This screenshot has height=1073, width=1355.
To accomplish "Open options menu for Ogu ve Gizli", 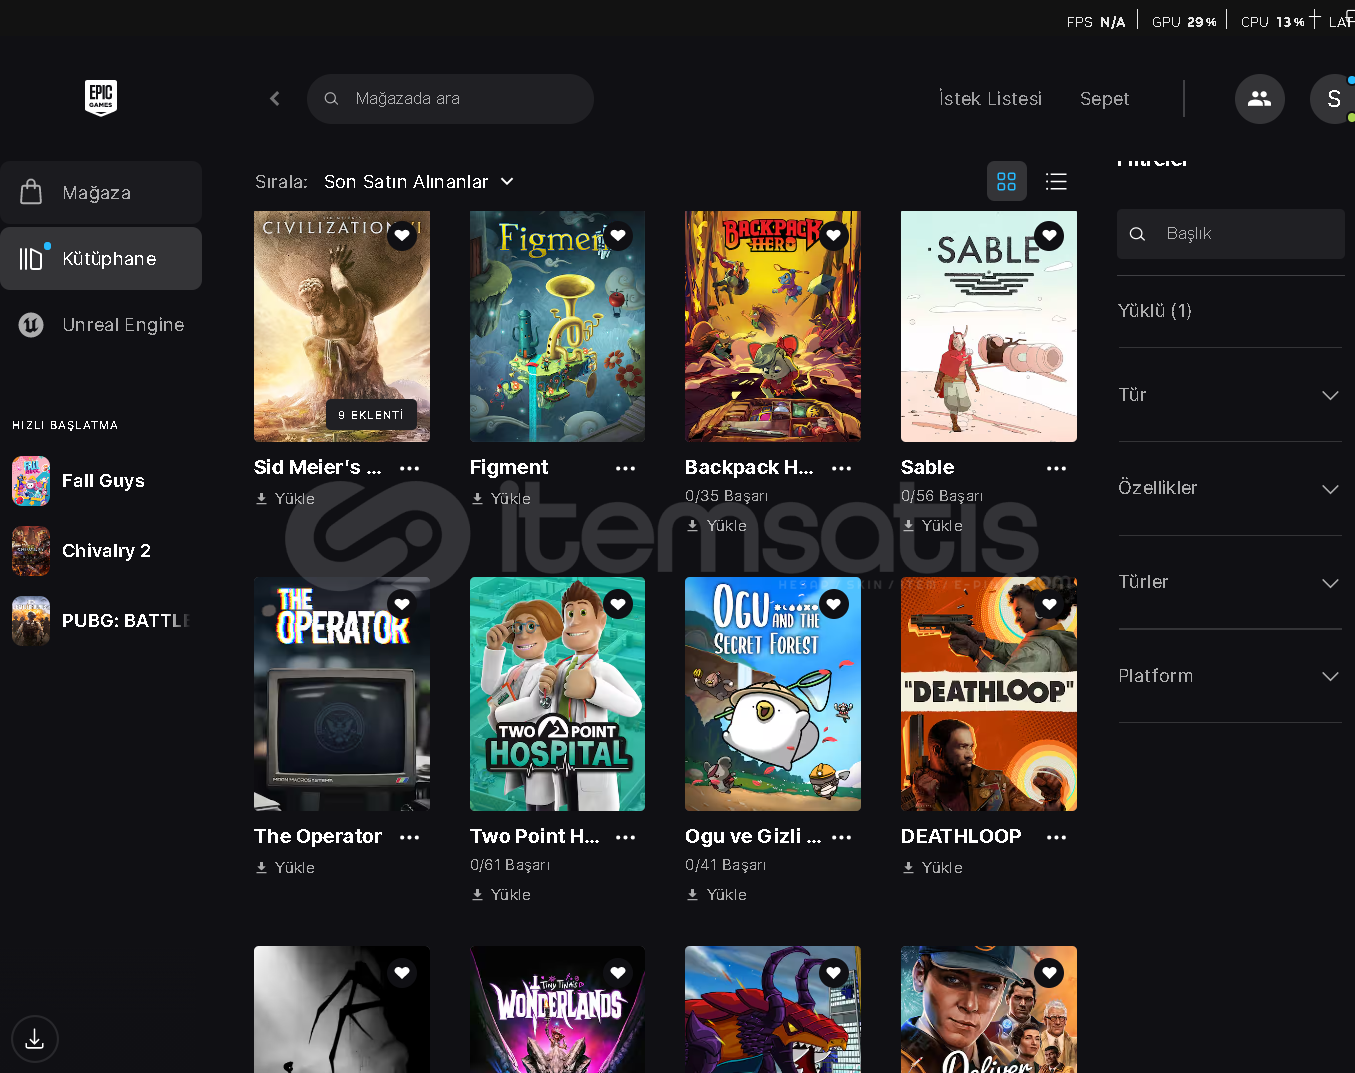I will (842, 837).
